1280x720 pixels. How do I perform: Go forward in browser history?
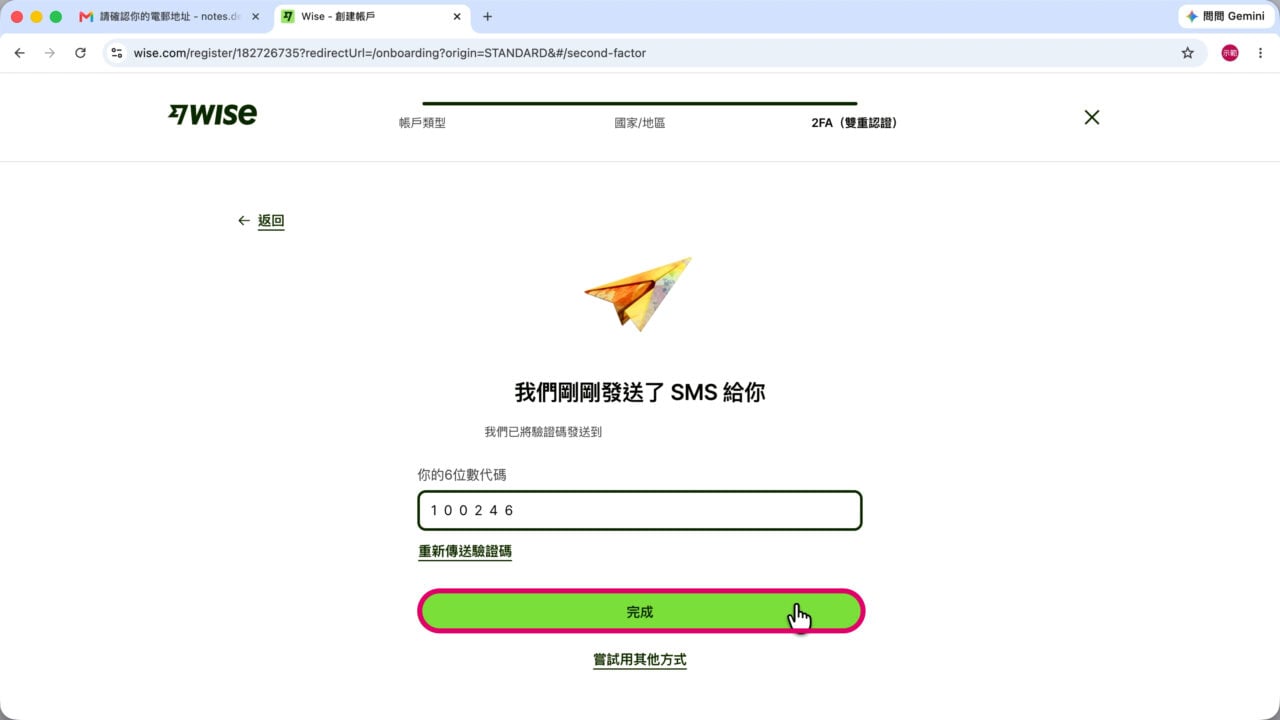50,53
